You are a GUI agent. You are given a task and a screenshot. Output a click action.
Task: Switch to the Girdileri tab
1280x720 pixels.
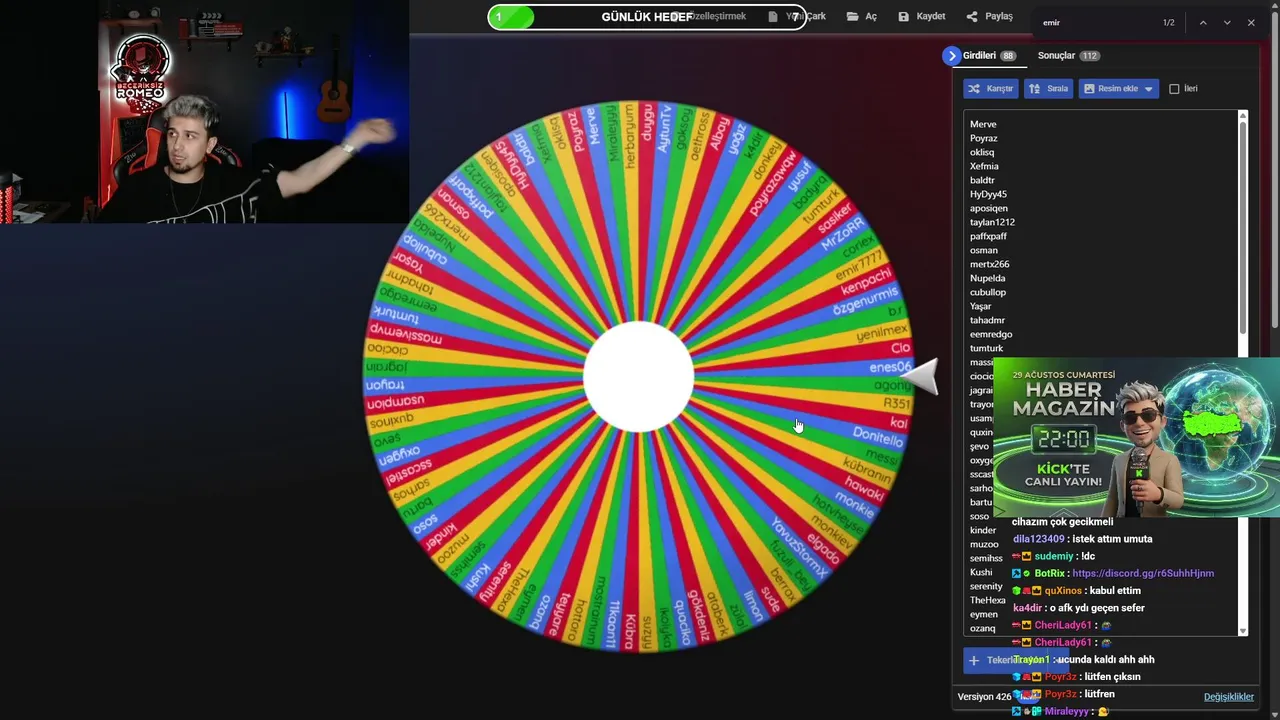pyautogui.click(x=989, y=56)
